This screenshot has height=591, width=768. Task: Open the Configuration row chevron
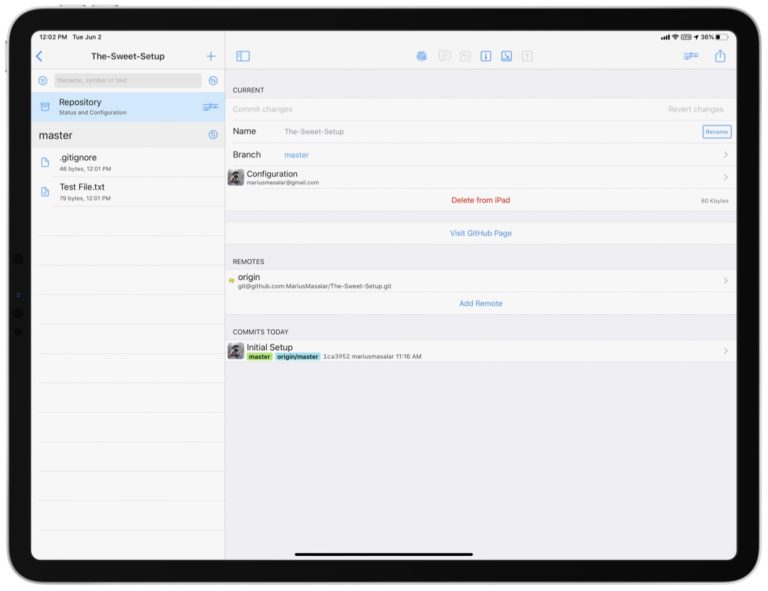pos(725,178)
